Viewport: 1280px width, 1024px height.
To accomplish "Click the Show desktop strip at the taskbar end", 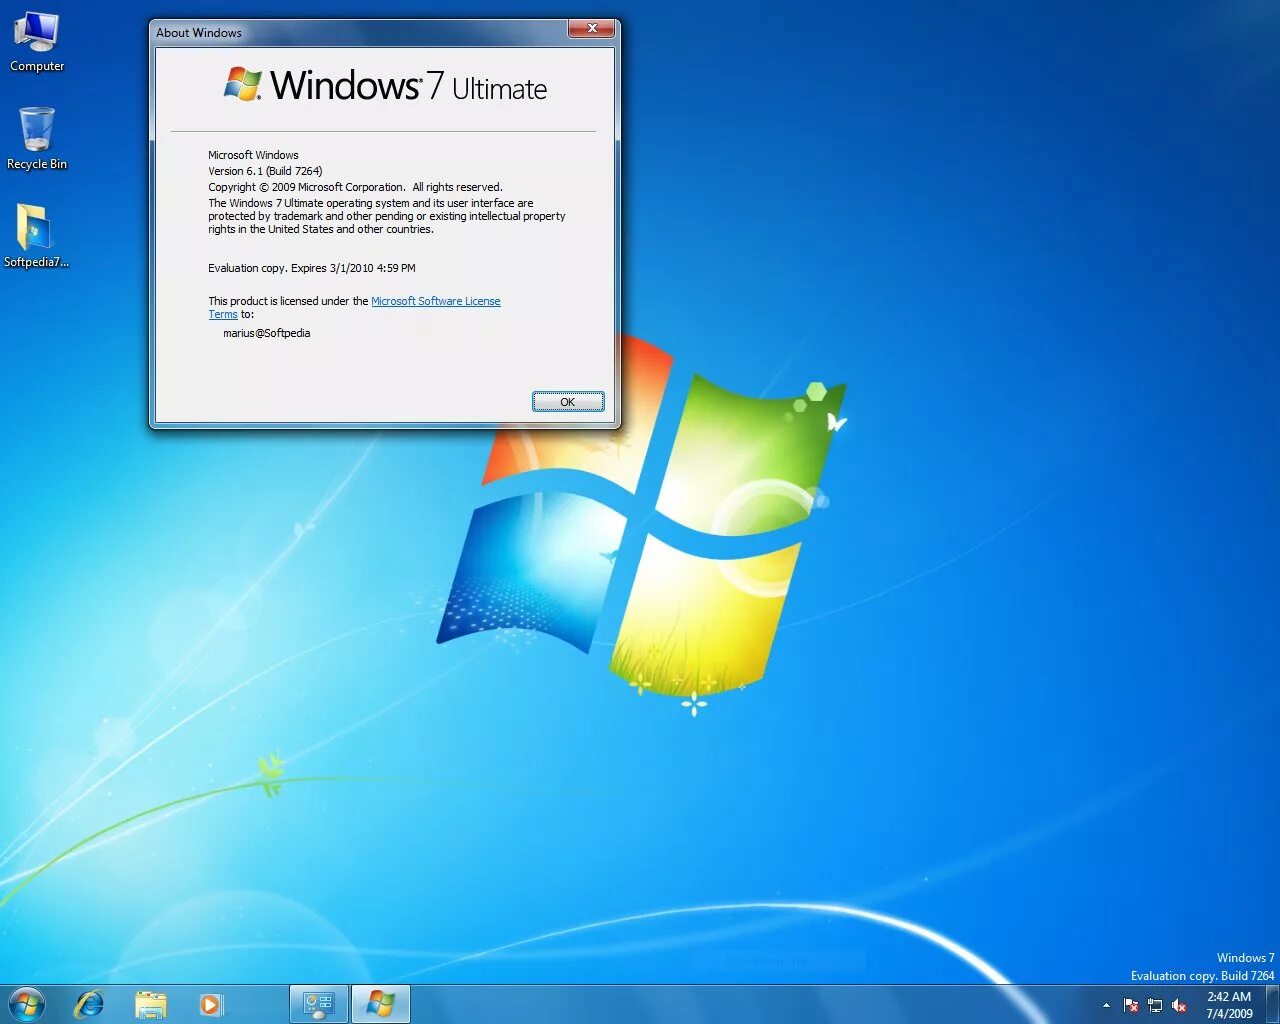I will [1272, 1004].
